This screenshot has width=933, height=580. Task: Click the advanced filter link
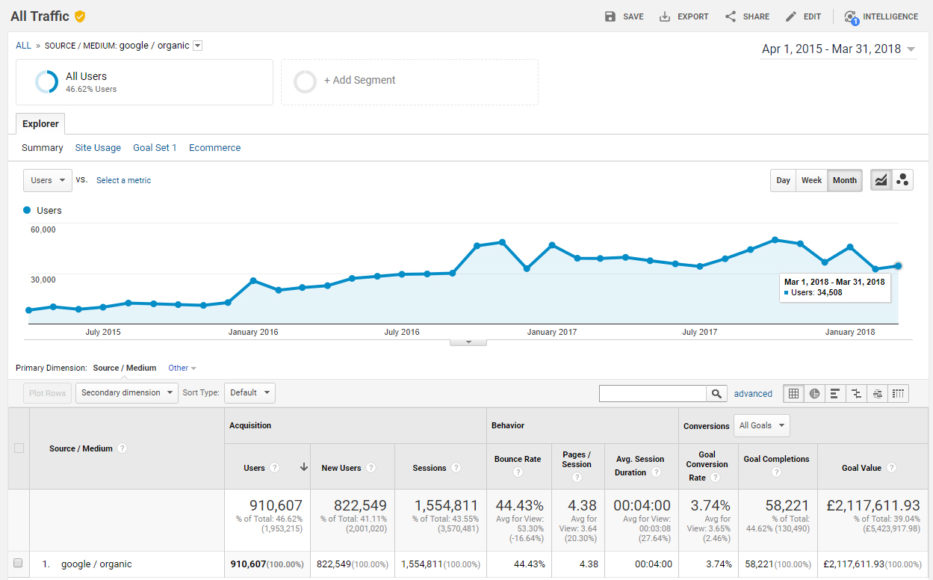point(753,394)
